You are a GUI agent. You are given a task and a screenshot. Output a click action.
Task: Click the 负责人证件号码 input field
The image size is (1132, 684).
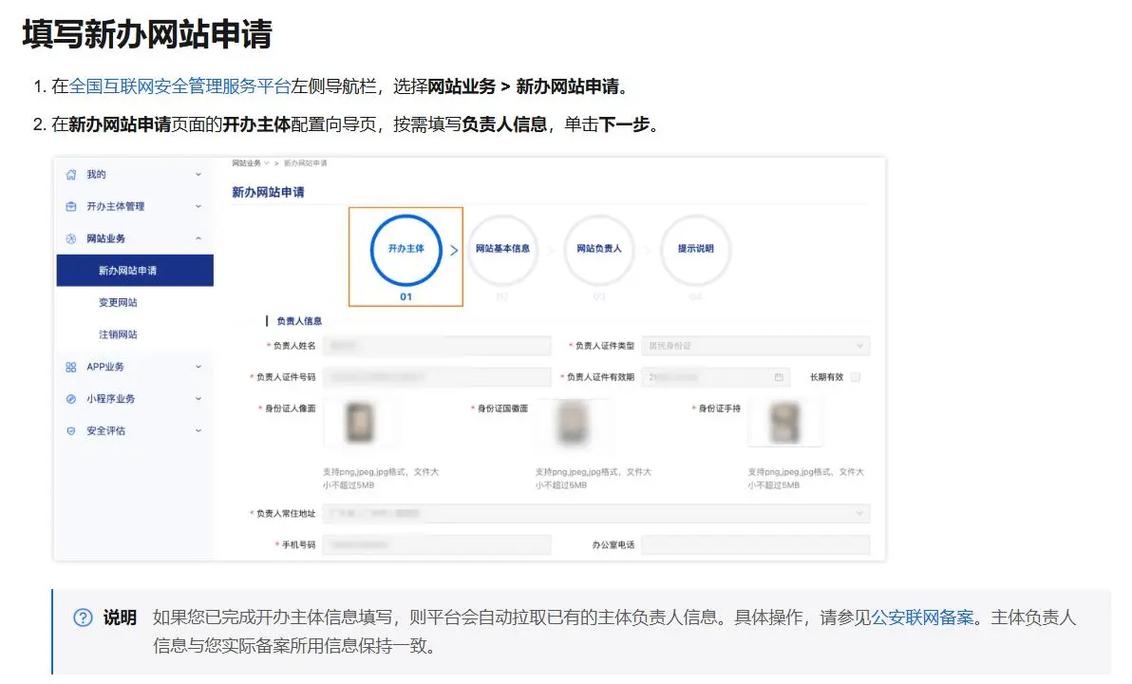point(437,377)
